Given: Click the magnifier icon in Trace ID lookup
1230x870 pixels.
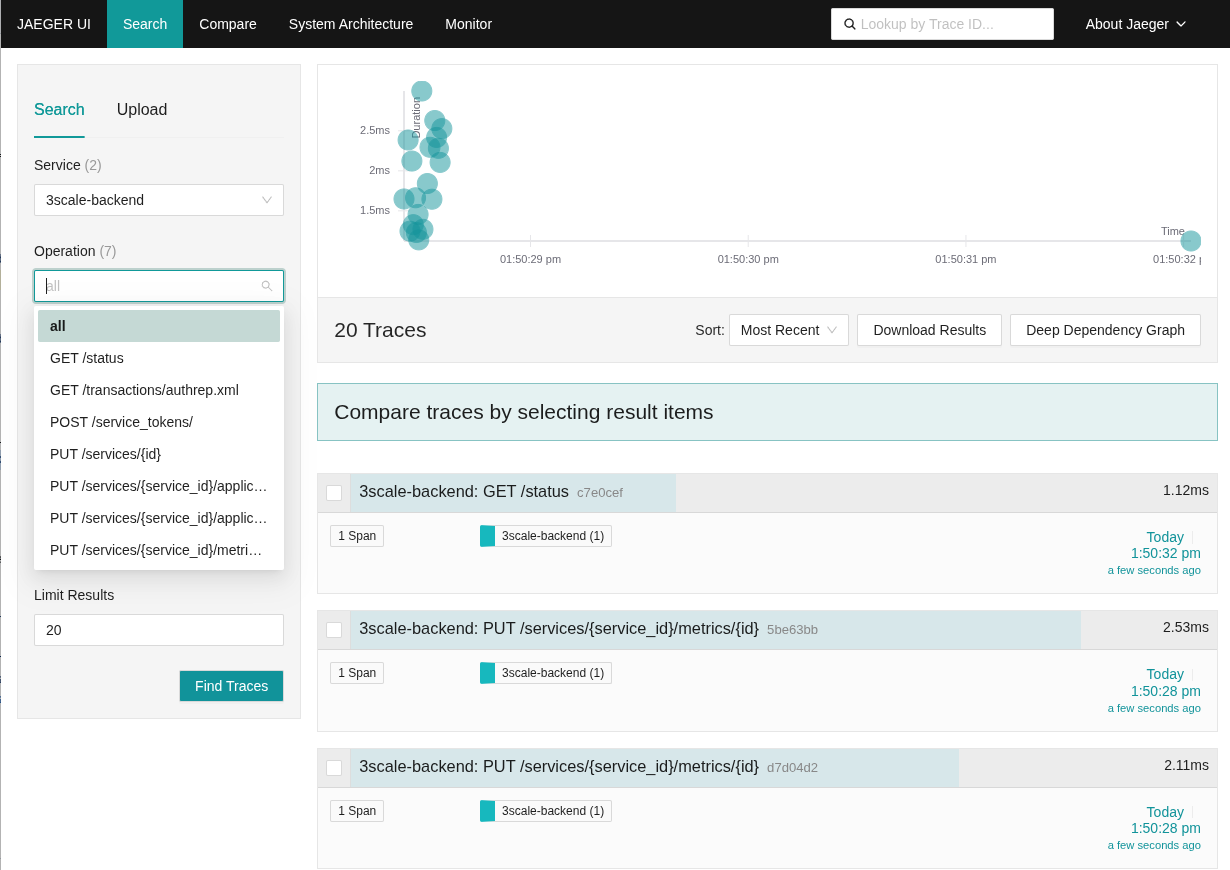Looking at the screenshot, I should click(850, 24).
